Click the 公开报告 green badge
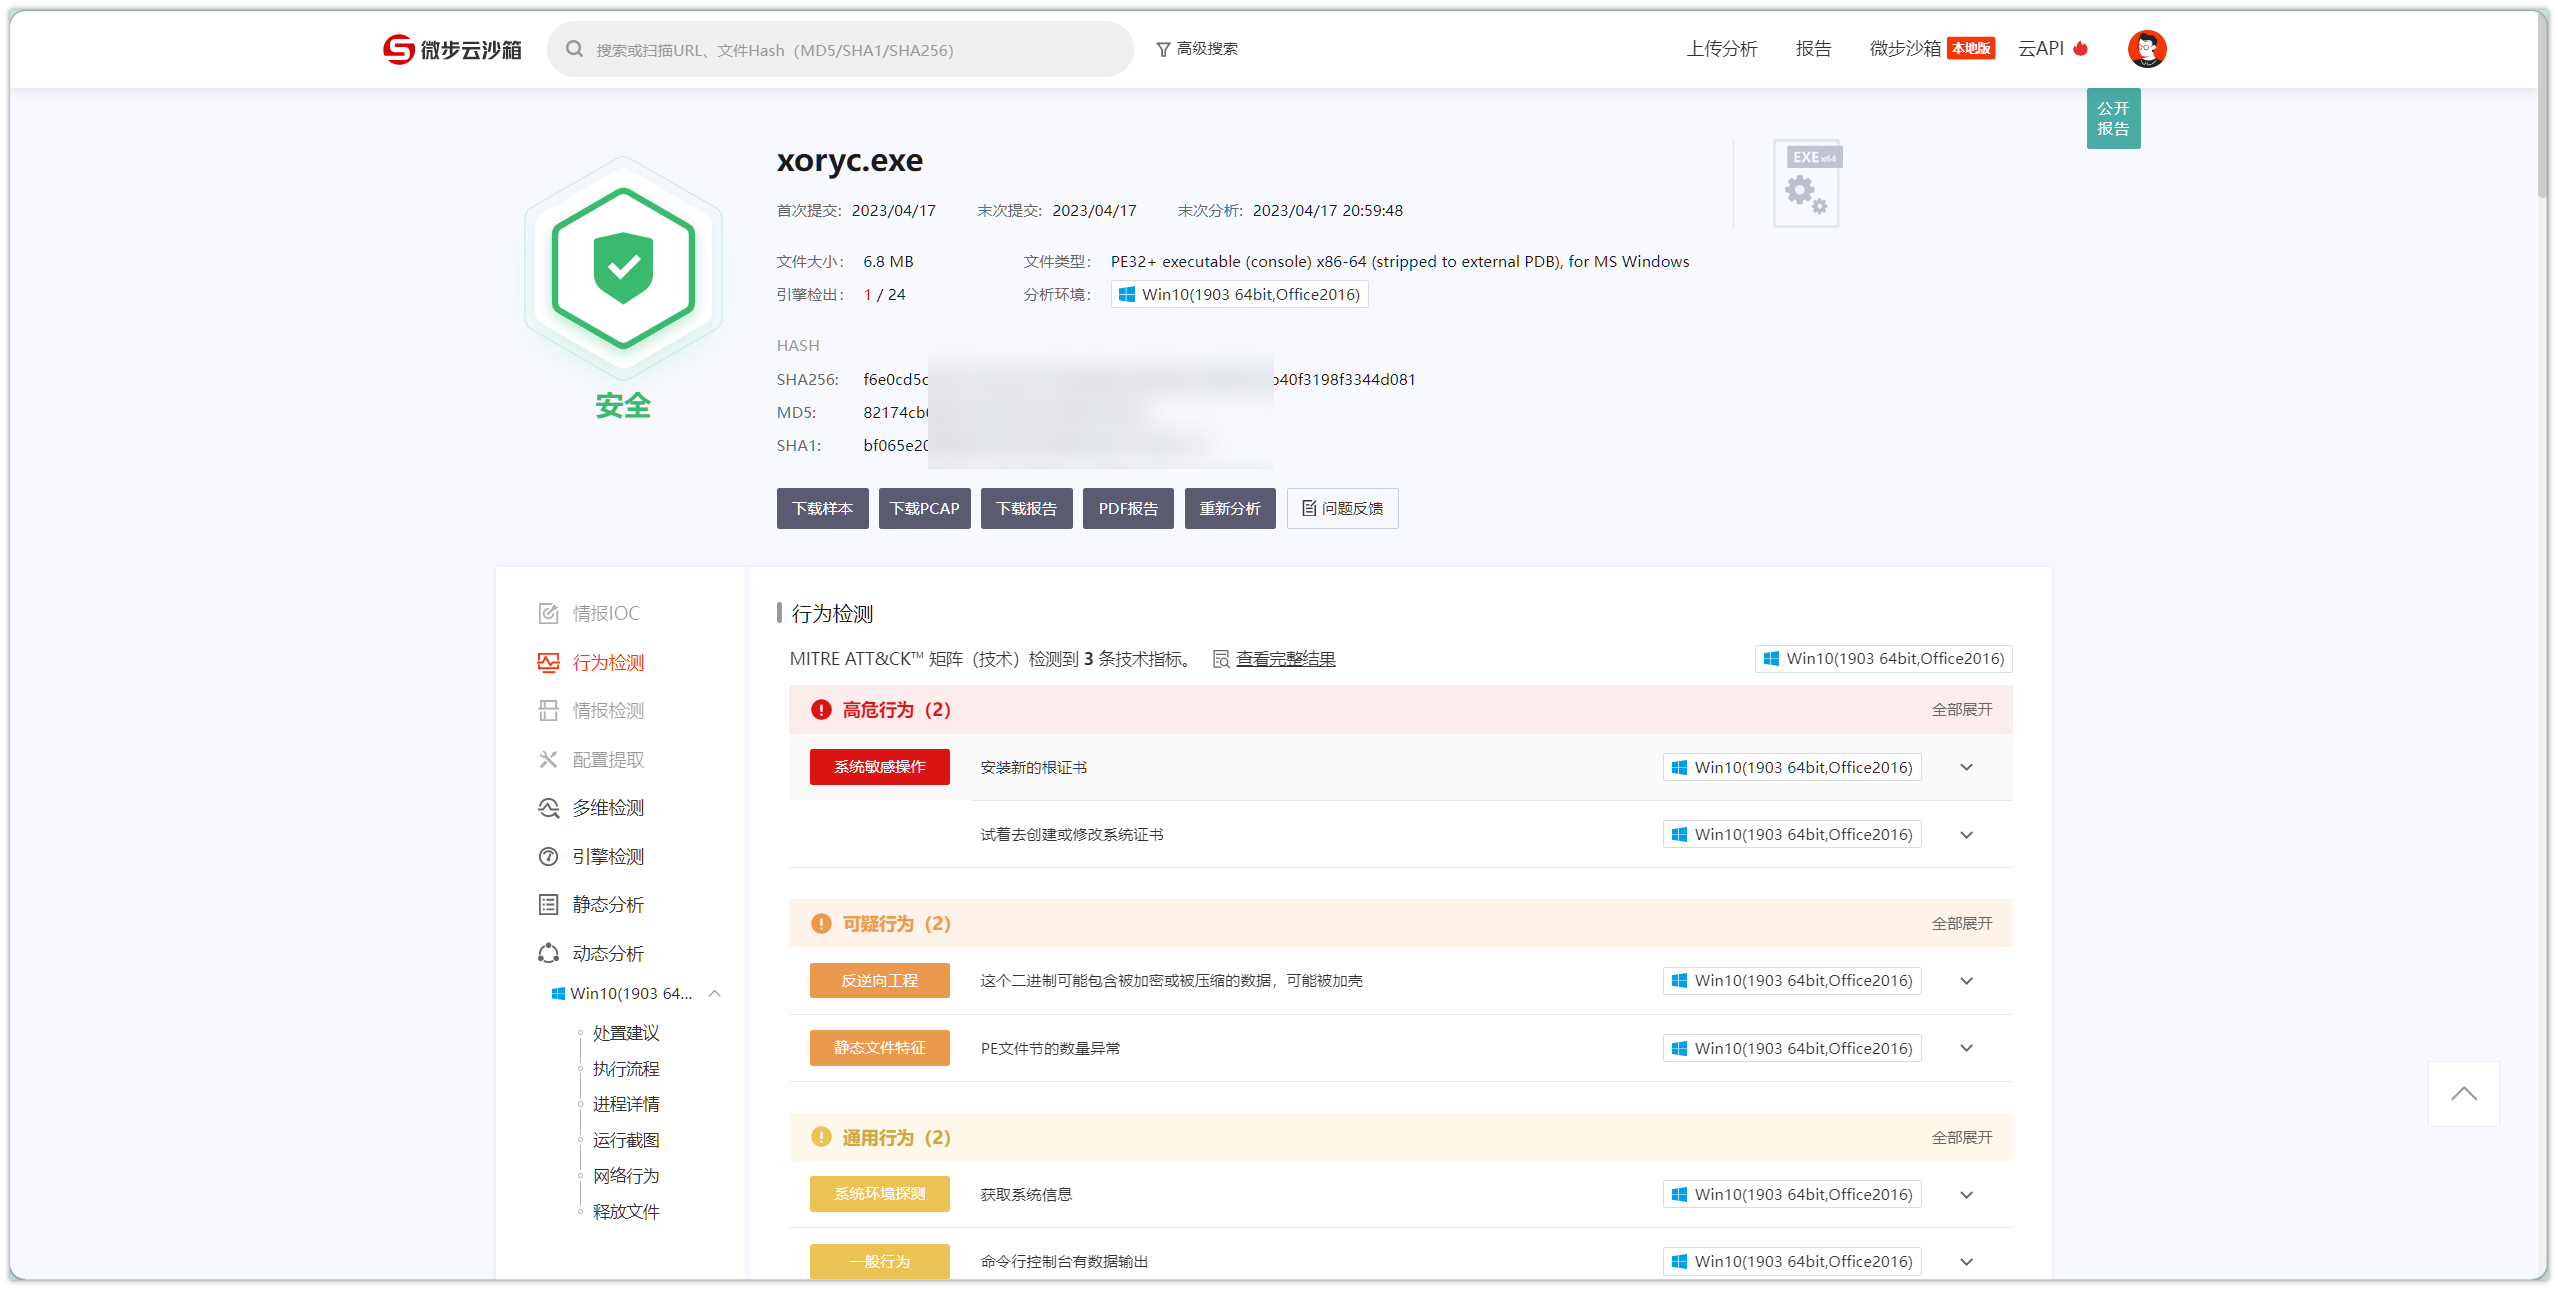Screen dimensions: 2558x1290 [x=2112, y=119]
